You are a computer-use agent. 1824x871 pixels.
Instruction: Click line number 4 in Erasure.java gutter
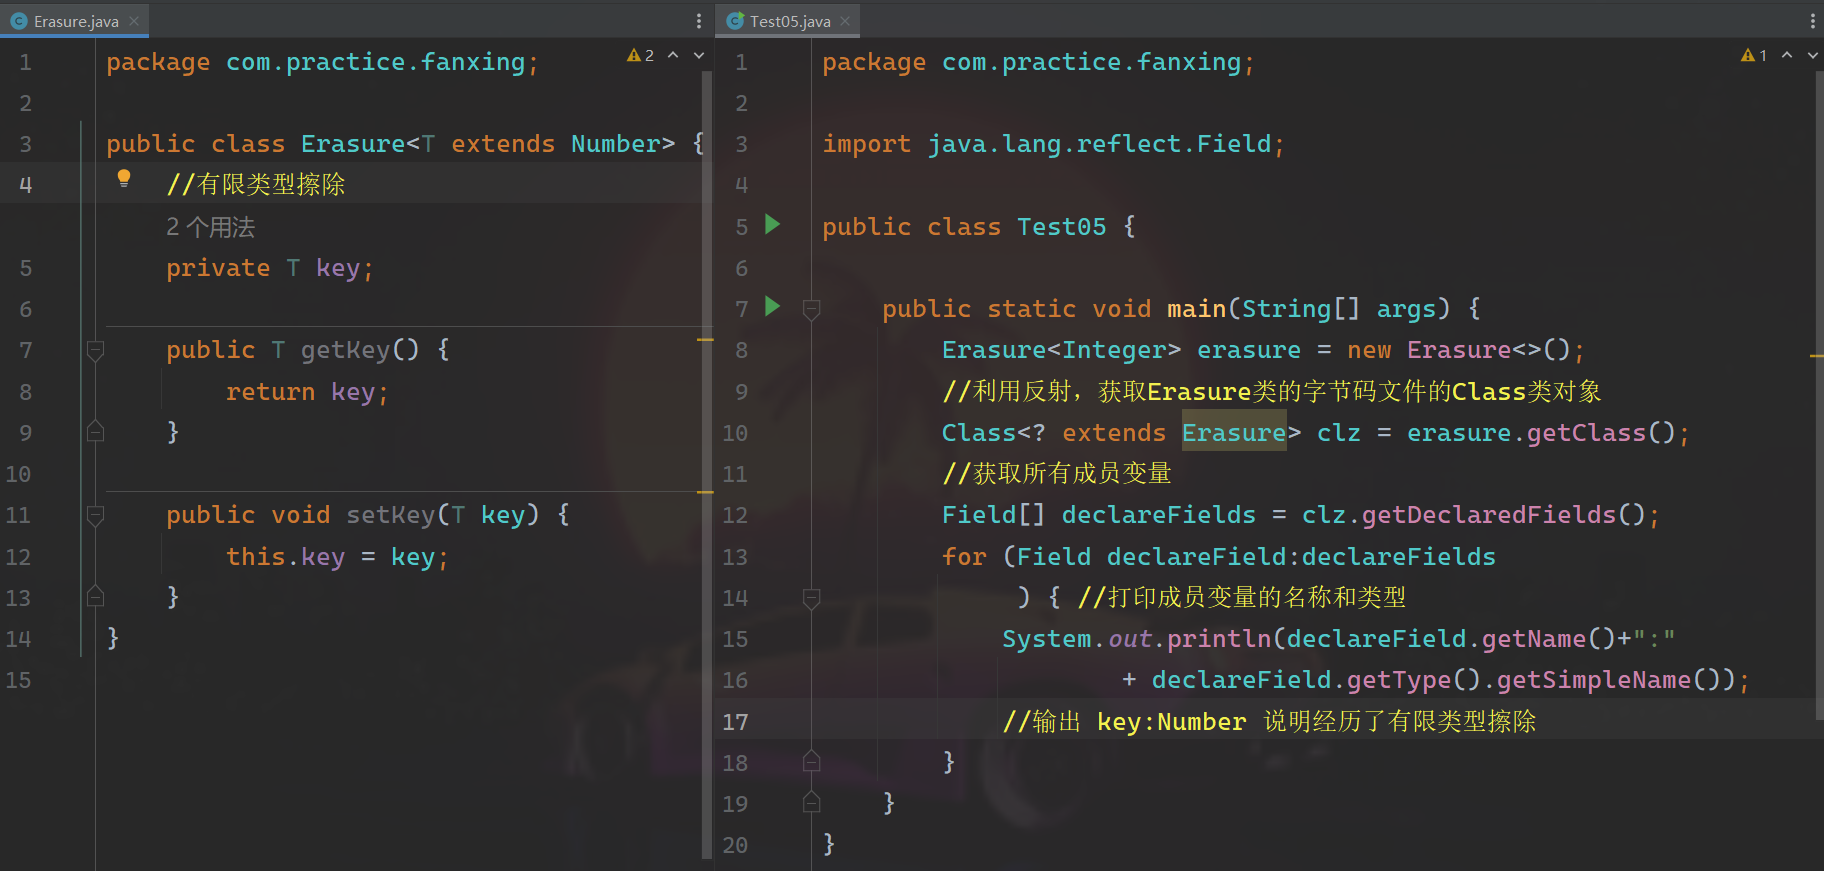(x=26, y=185)
